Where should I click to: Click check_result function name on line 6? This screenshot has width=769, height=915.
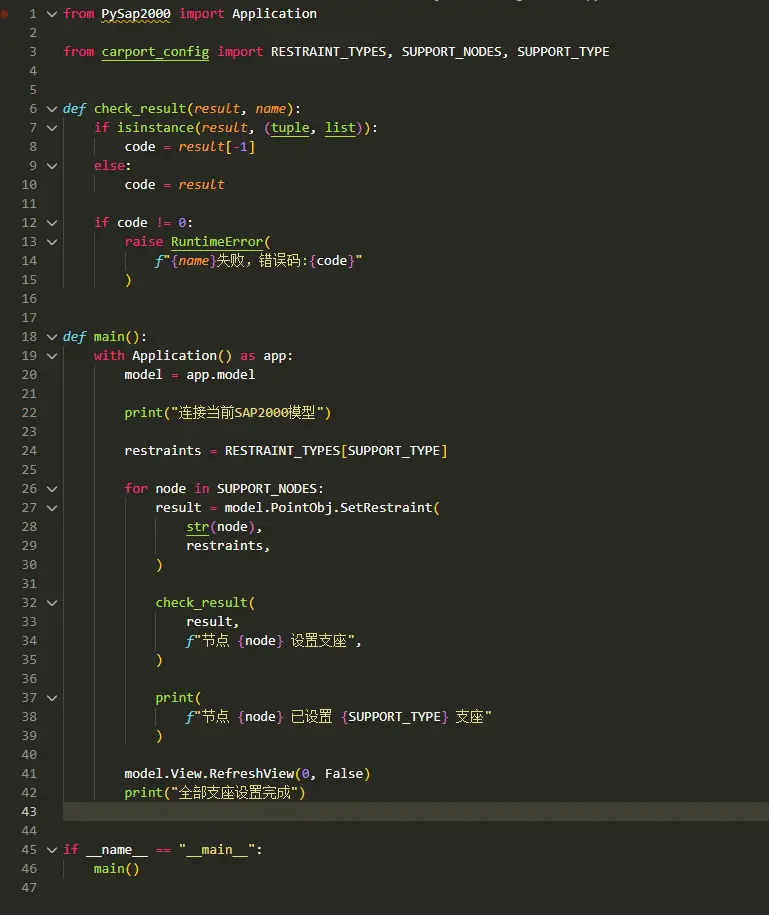click(140, 109)
